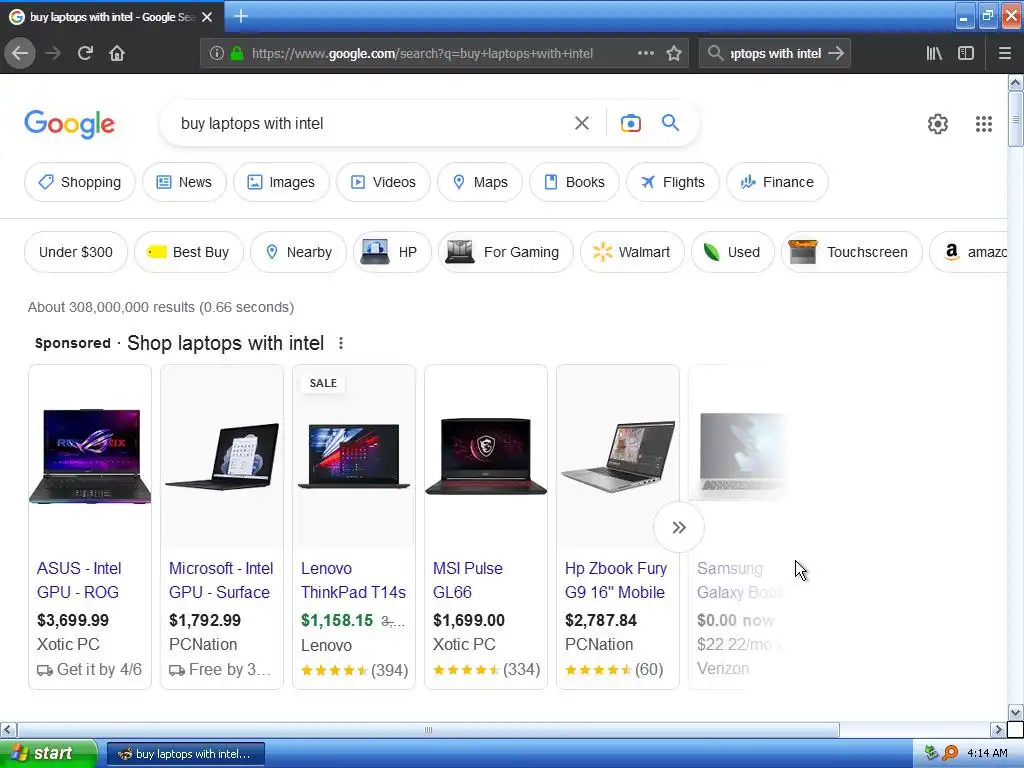Reload the current page
This screenshot has height=768, width=1024.
(85, 53)
